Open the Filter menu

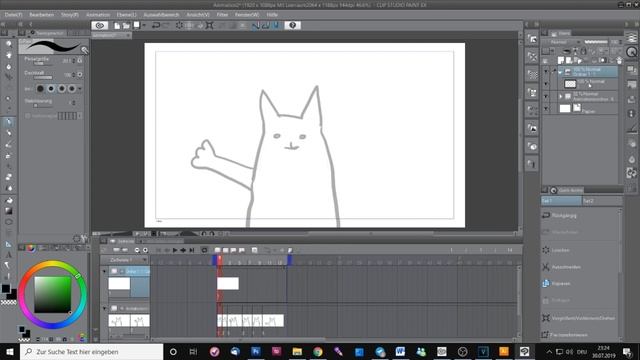click(222, 15)
